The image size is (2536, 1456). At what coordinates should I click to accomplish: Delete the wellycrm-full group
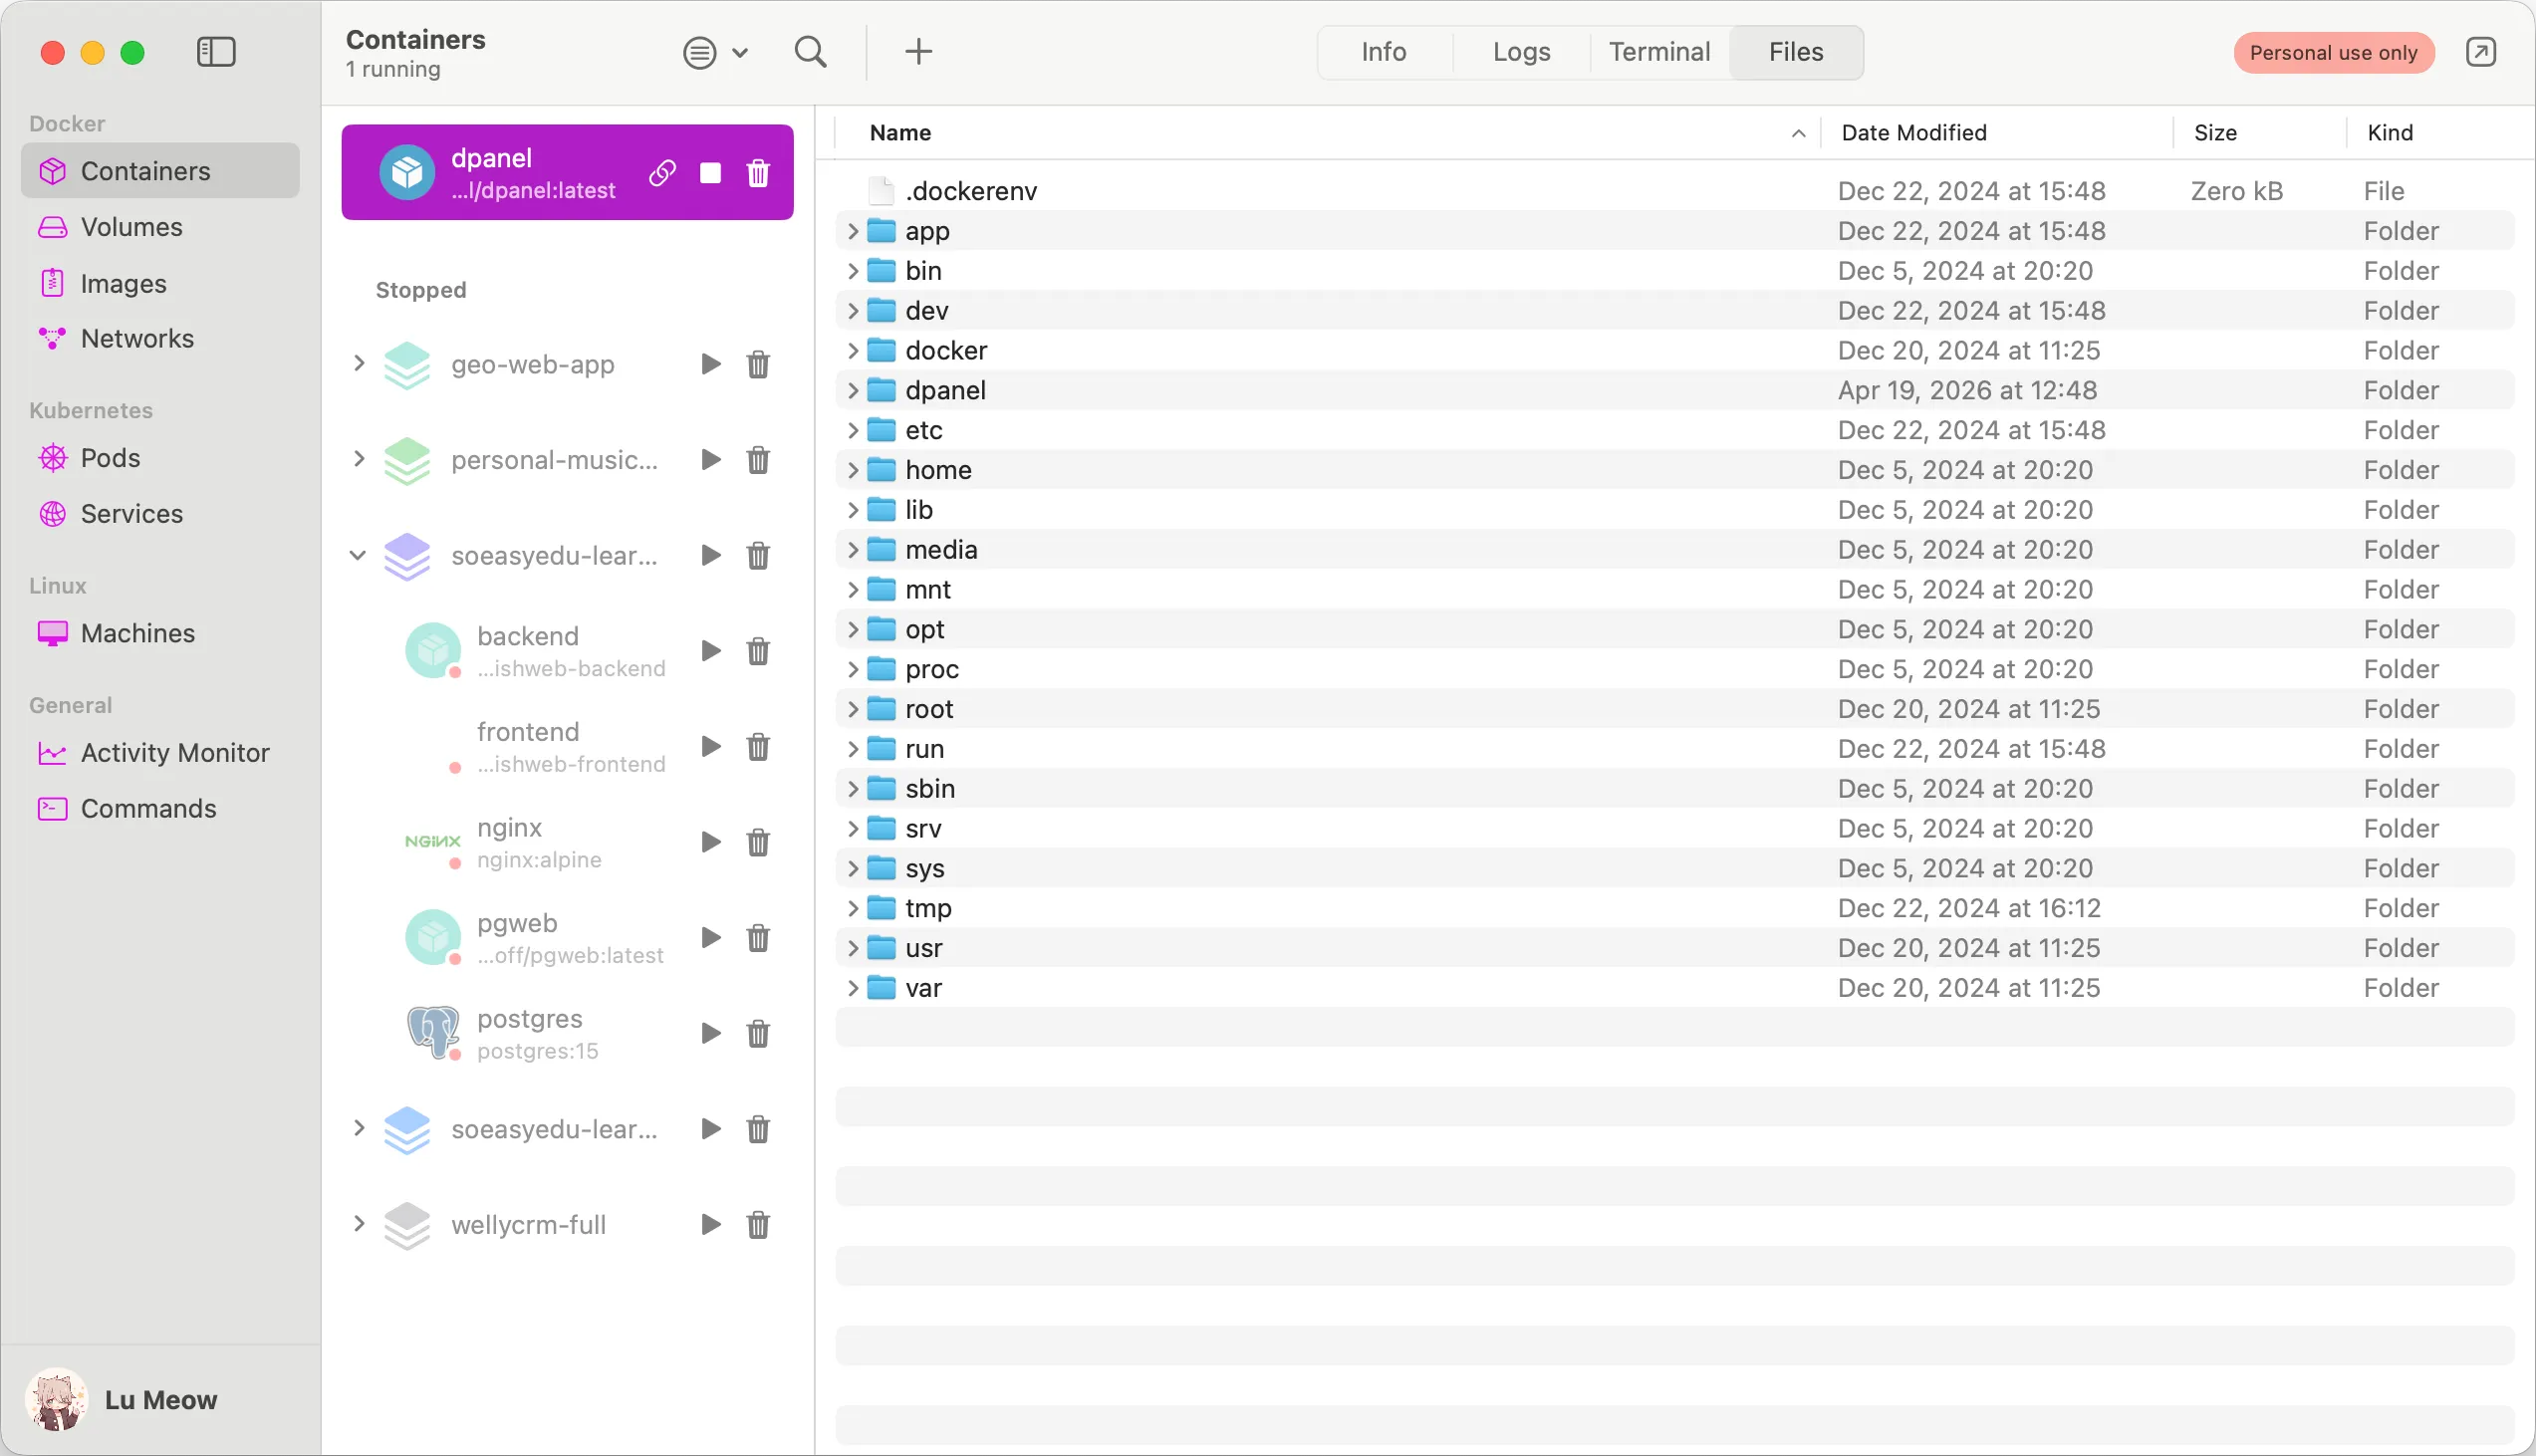coord(758,1225)
